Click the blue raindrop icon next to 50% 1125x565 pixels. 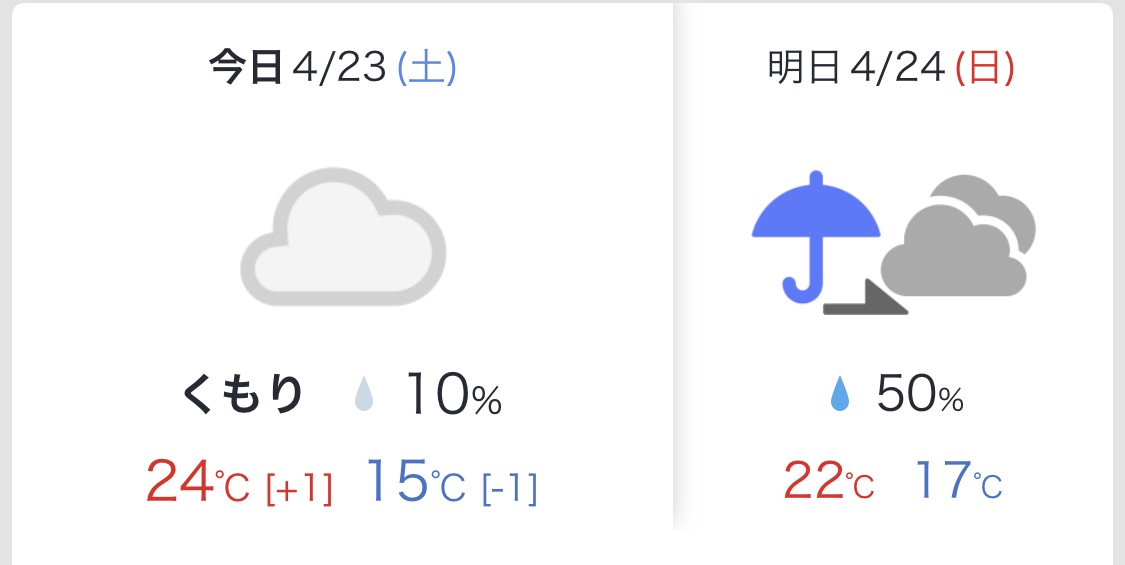pos(839,395)
